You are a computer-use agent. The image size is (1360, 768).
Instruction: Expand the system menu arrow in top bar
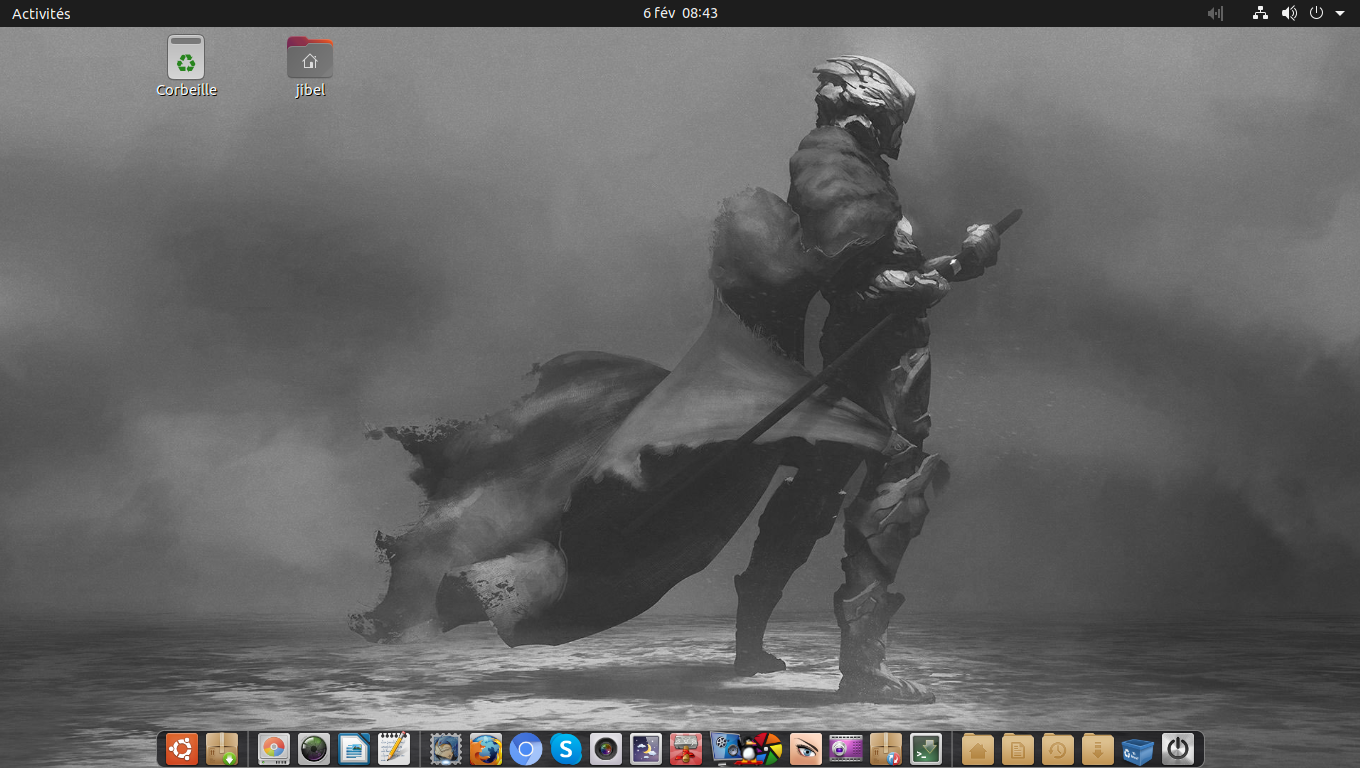click(1340, 13)
